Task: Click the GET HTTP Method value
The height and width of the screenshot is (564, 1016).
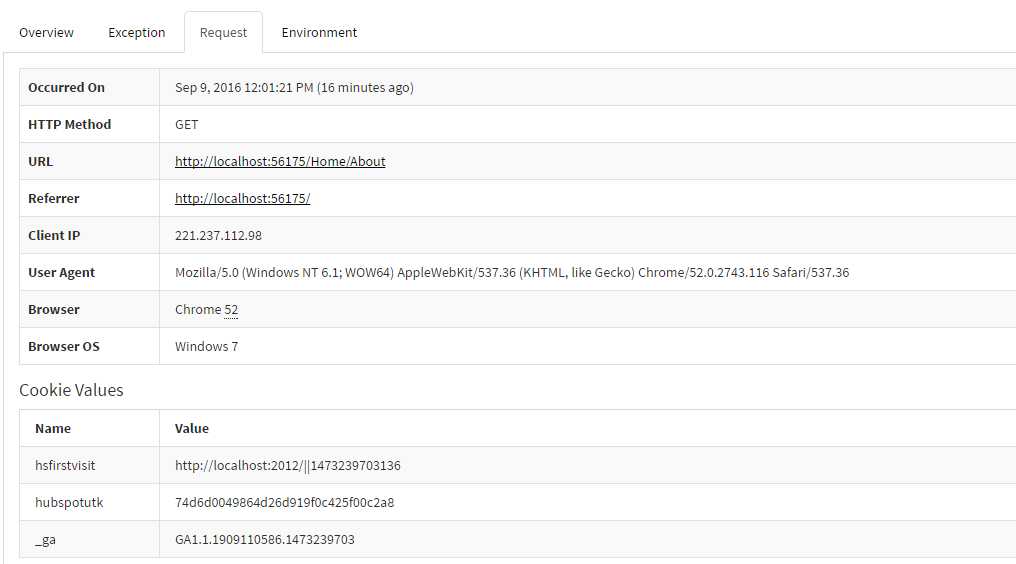Action: click(187, 124)
